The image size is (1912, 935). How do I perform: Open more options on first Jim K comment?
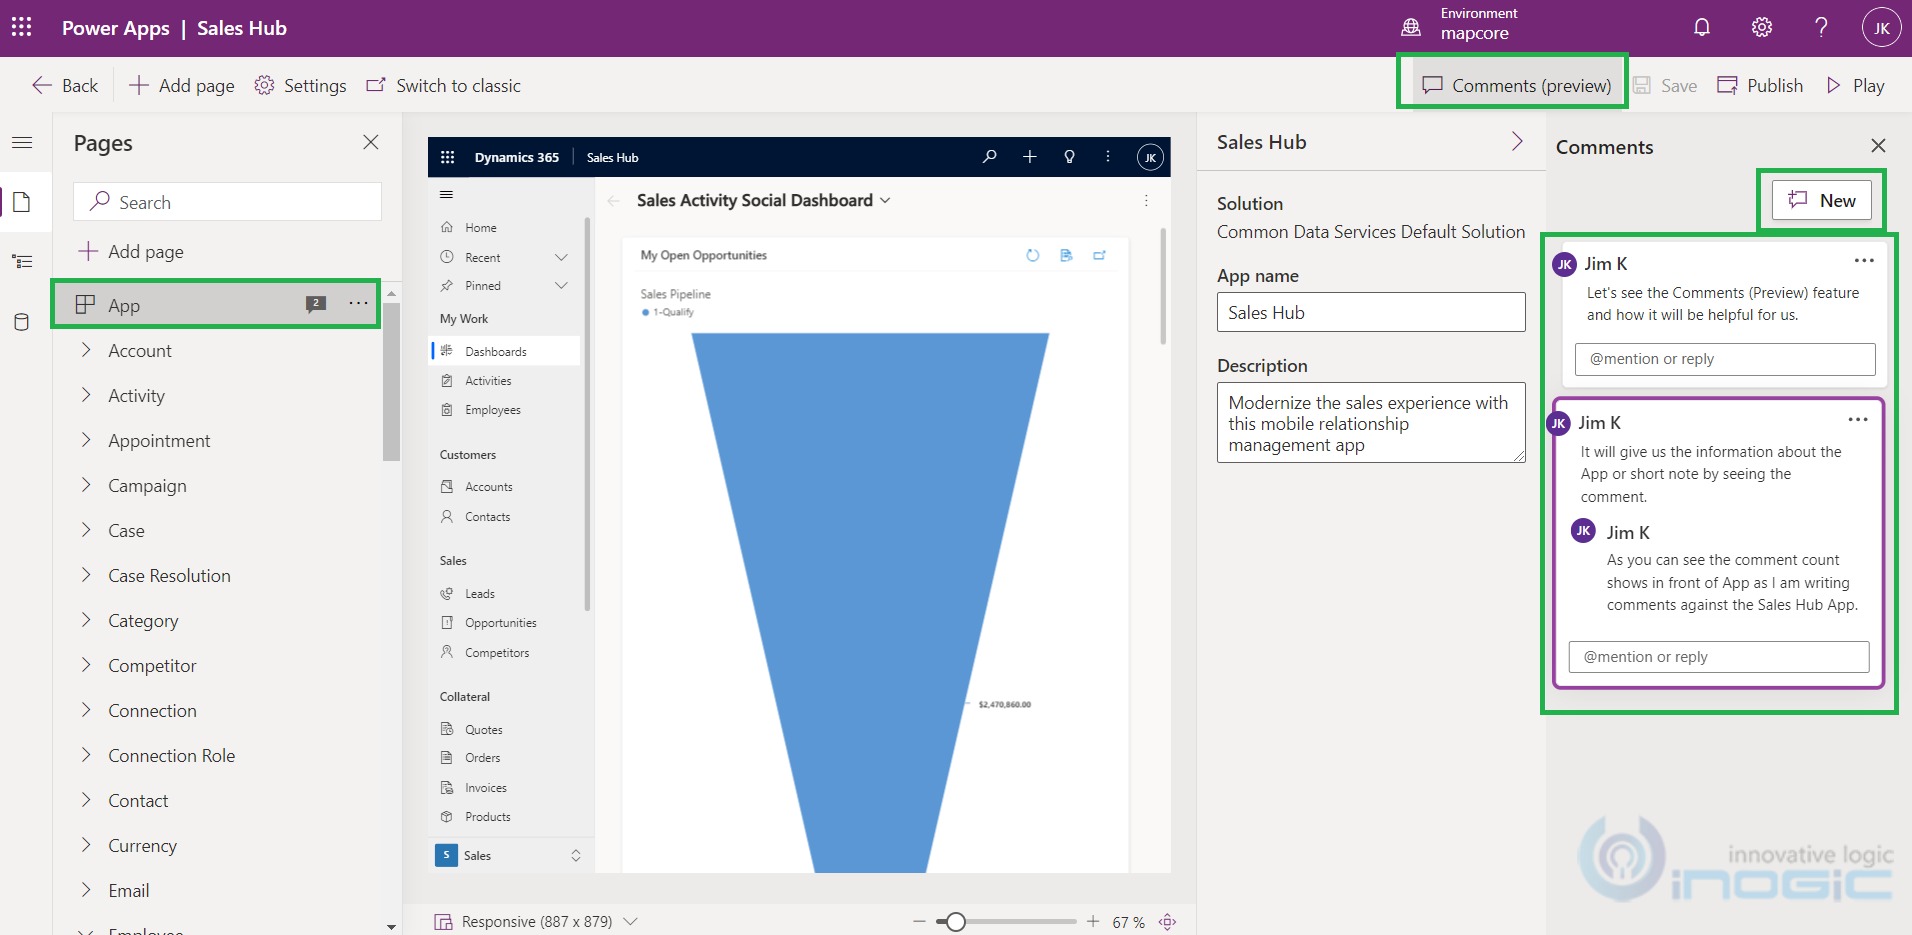click(x=1864, y=261)
